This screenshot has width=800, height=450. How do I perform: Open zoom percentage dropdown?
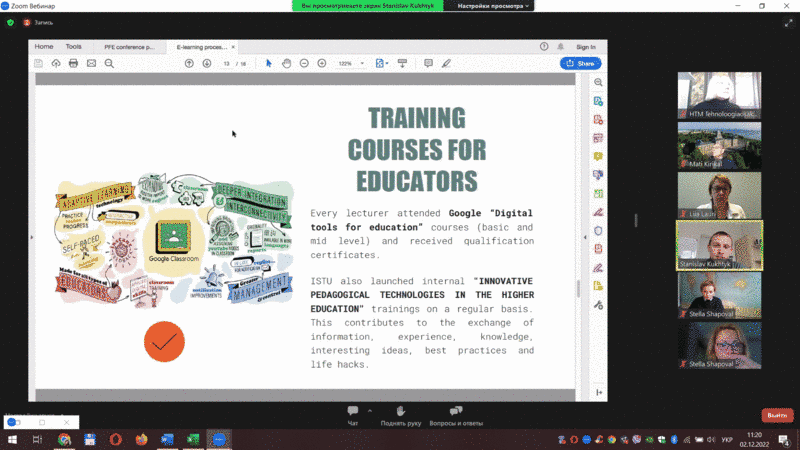pyautogui.click(x=362, y=63)
